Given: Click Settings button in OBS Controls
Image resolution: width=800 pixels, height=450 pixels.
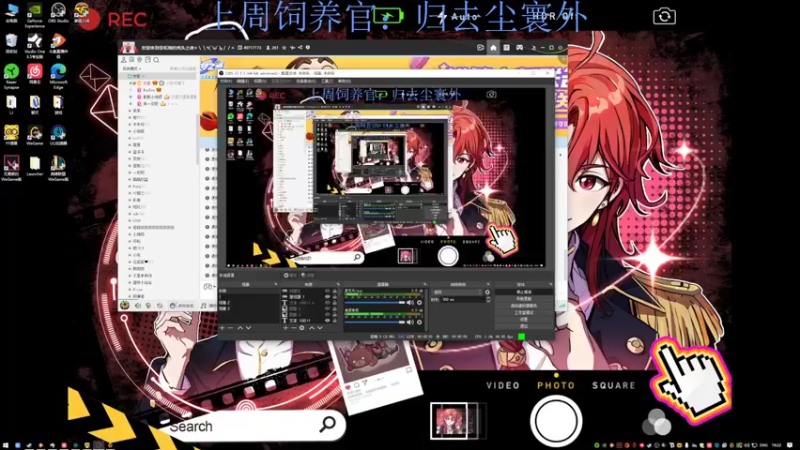Looking at the screenshot, I should [524, 319].
